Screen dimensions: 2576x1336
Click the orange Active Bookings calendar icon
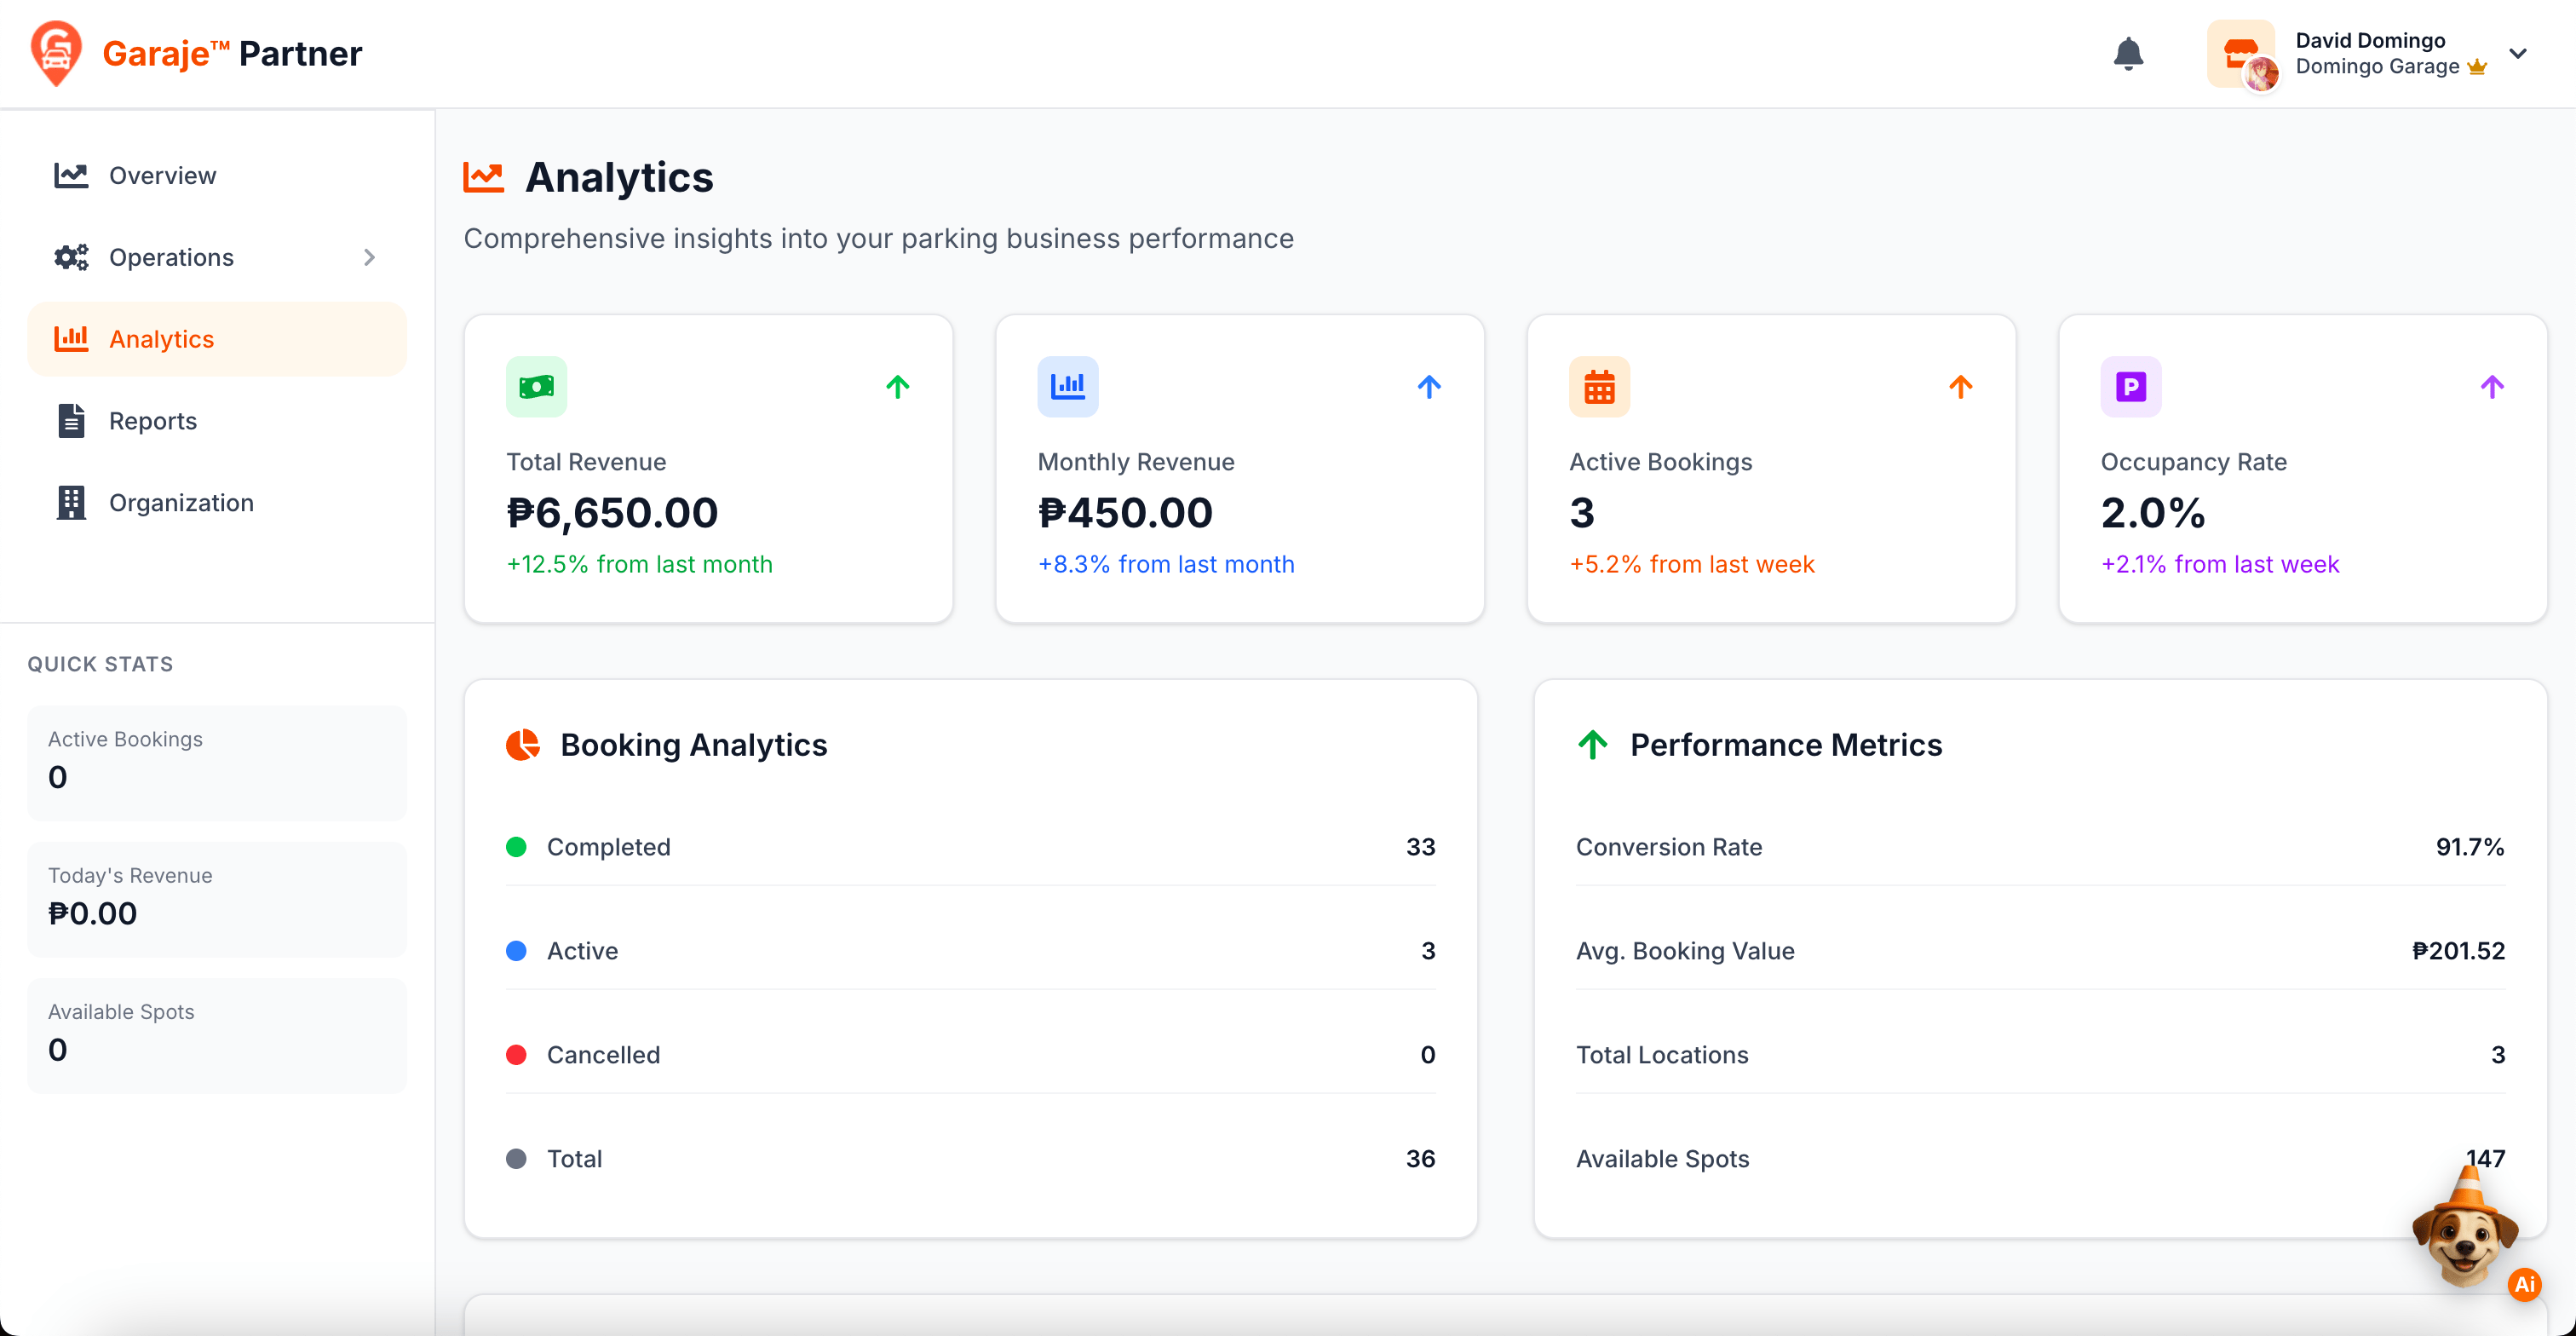(x=1599, y=386)
